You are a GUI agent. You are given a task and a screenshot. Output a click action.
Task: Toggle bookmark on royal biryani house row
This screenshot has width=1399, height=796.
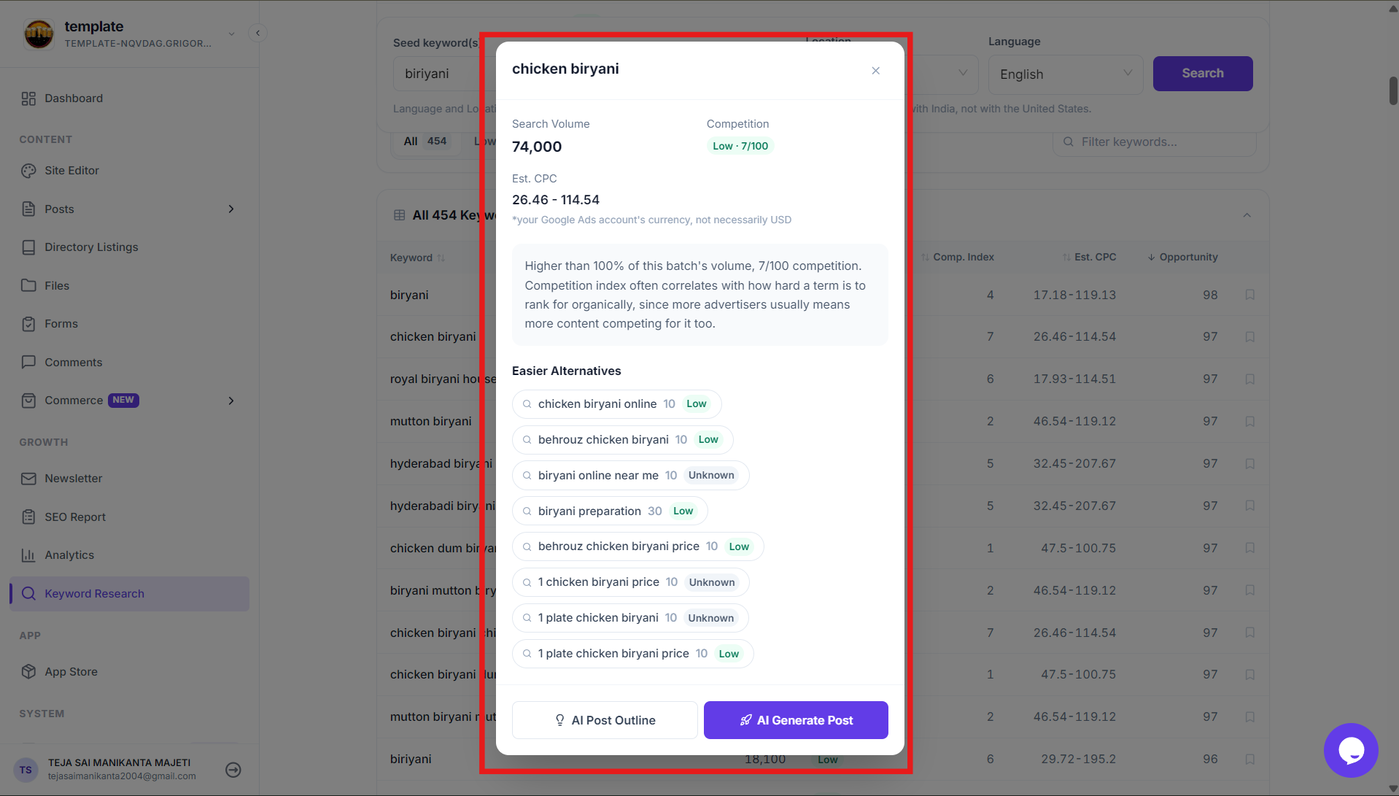click(1250, 379)
